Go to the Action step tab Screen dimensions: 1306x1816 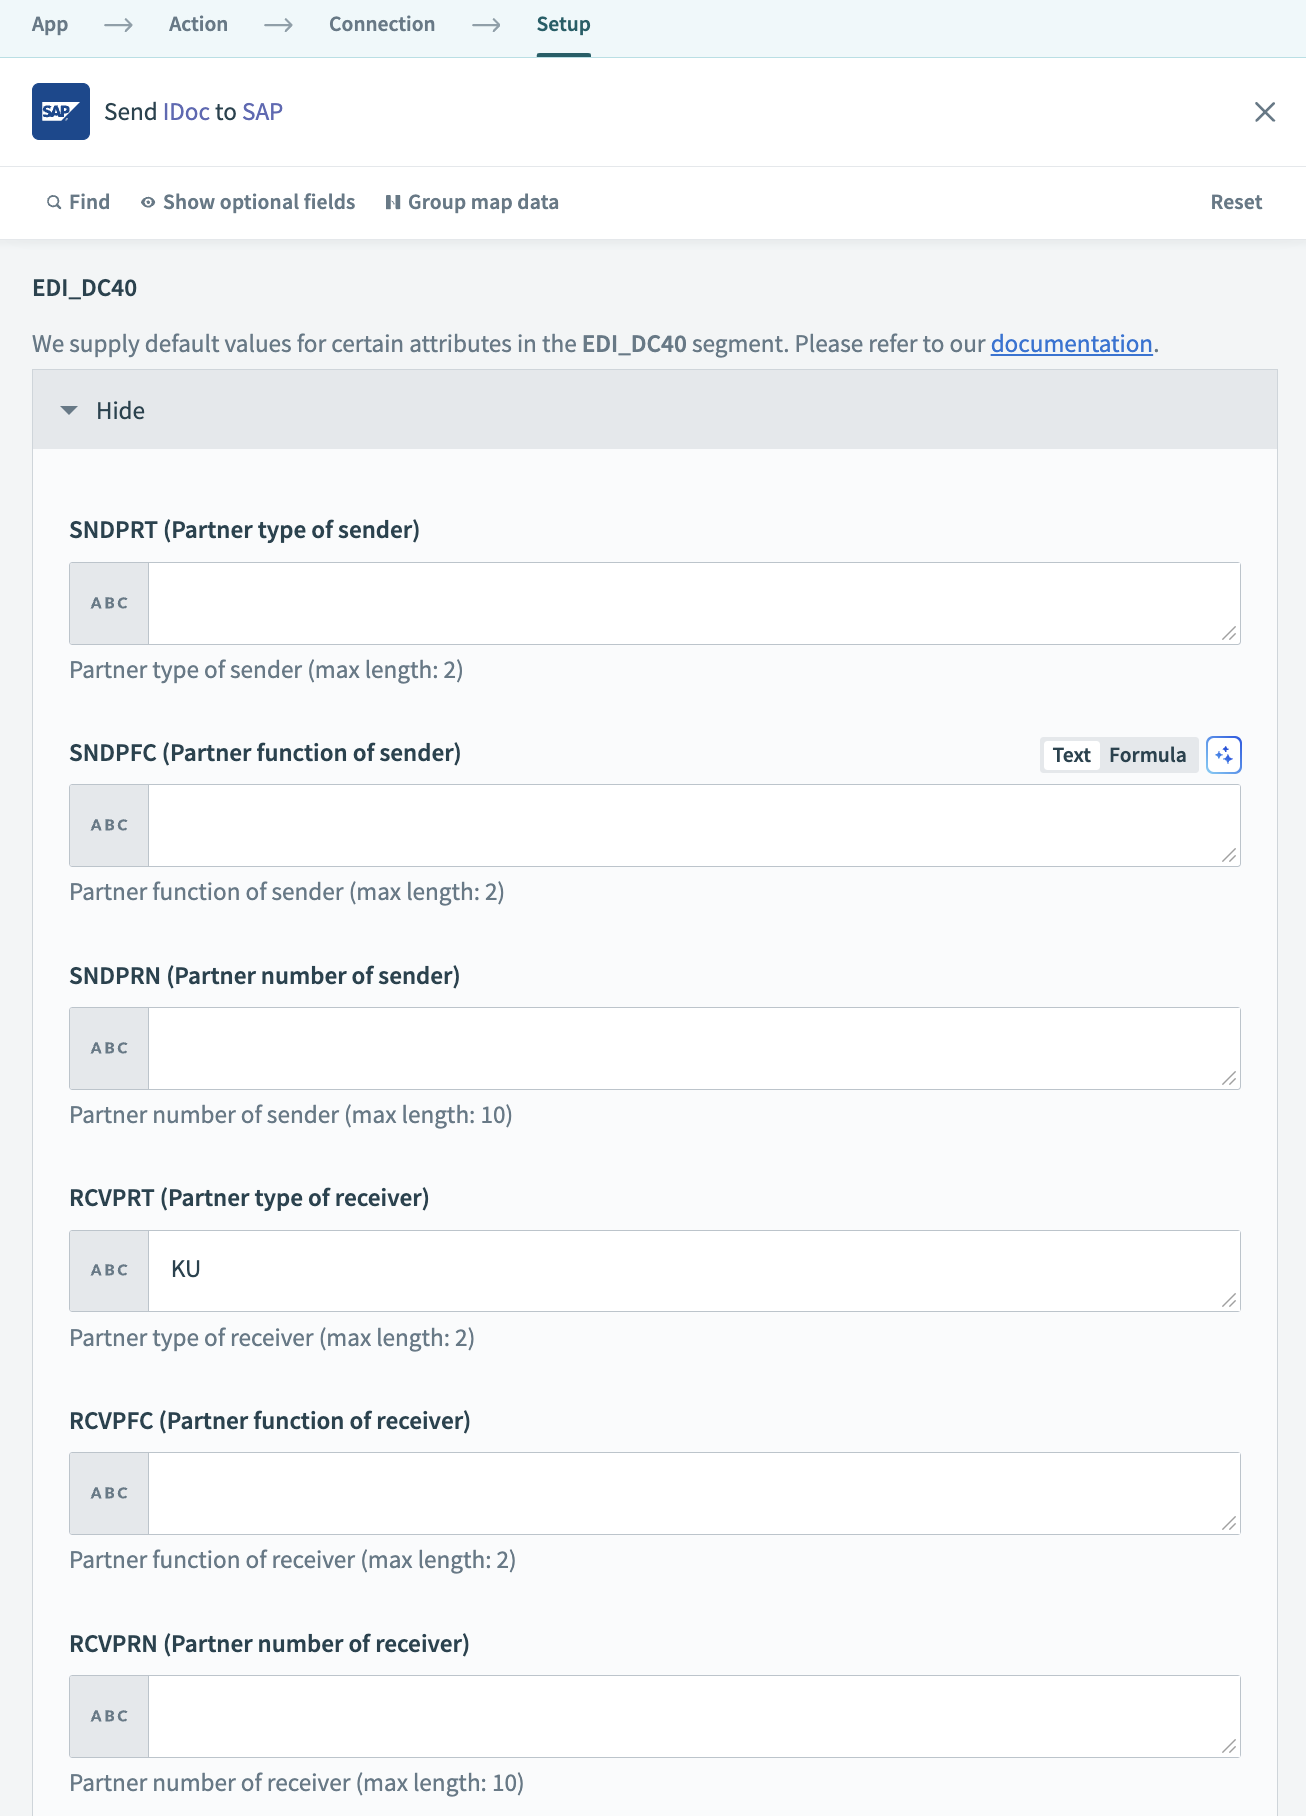[198, 24]
